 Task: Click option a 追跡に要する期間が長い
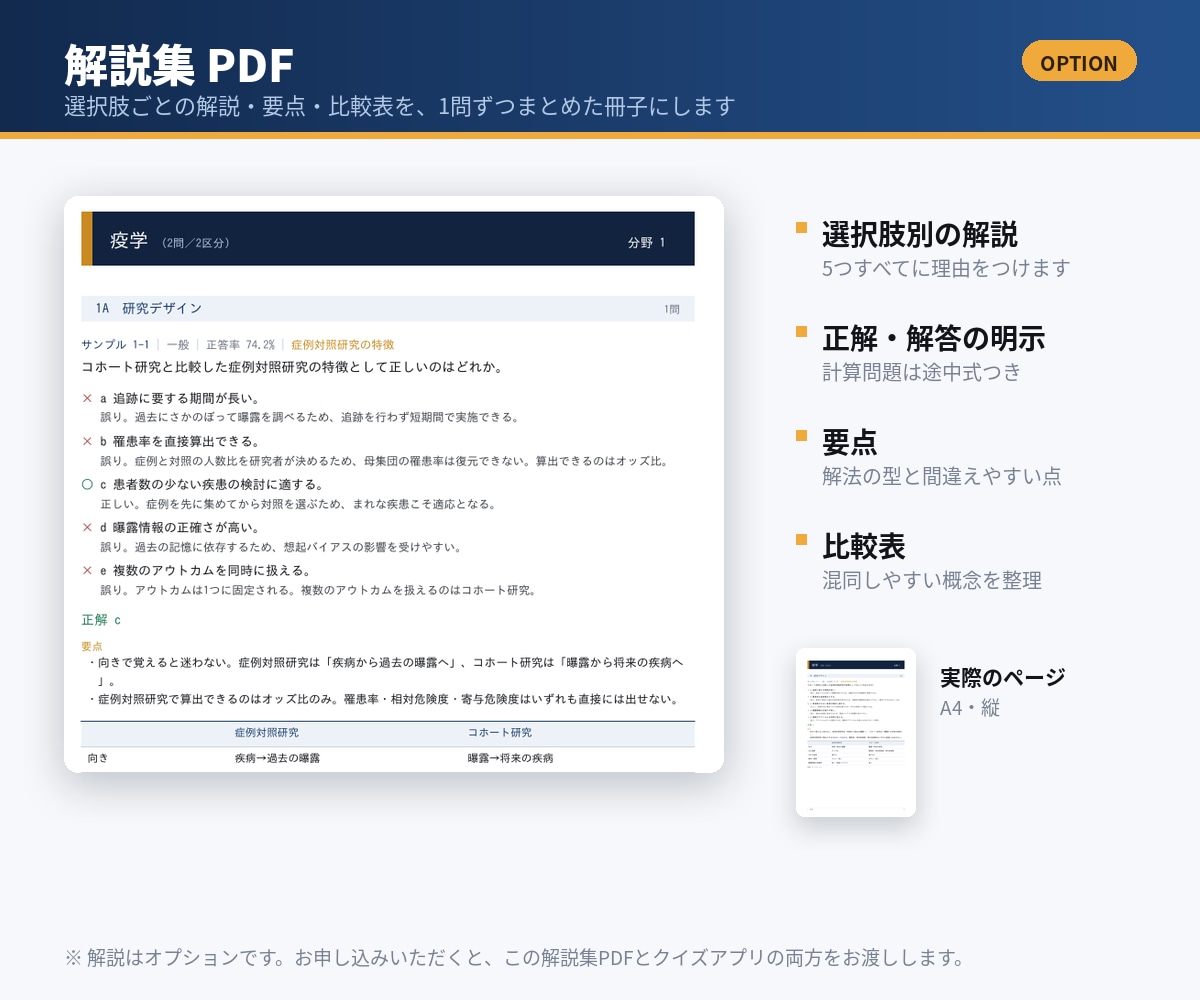pyautogui.click(x=180, y=398)
